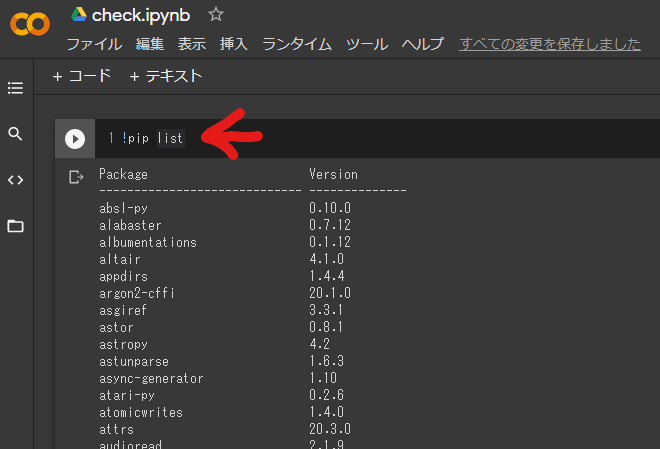Open the ヘルプ menu

click(423, 44)
